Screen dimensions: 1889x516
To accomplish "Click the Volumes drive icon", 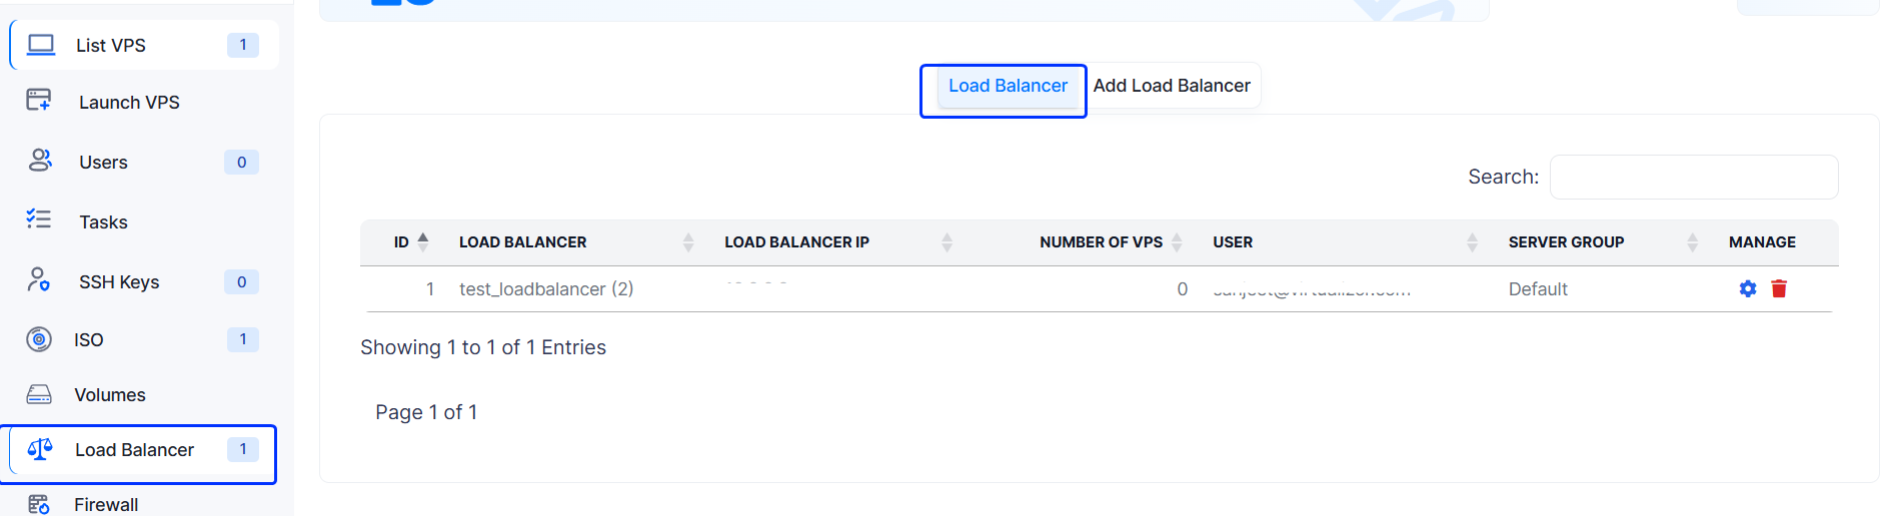I will tap(39, 394).
